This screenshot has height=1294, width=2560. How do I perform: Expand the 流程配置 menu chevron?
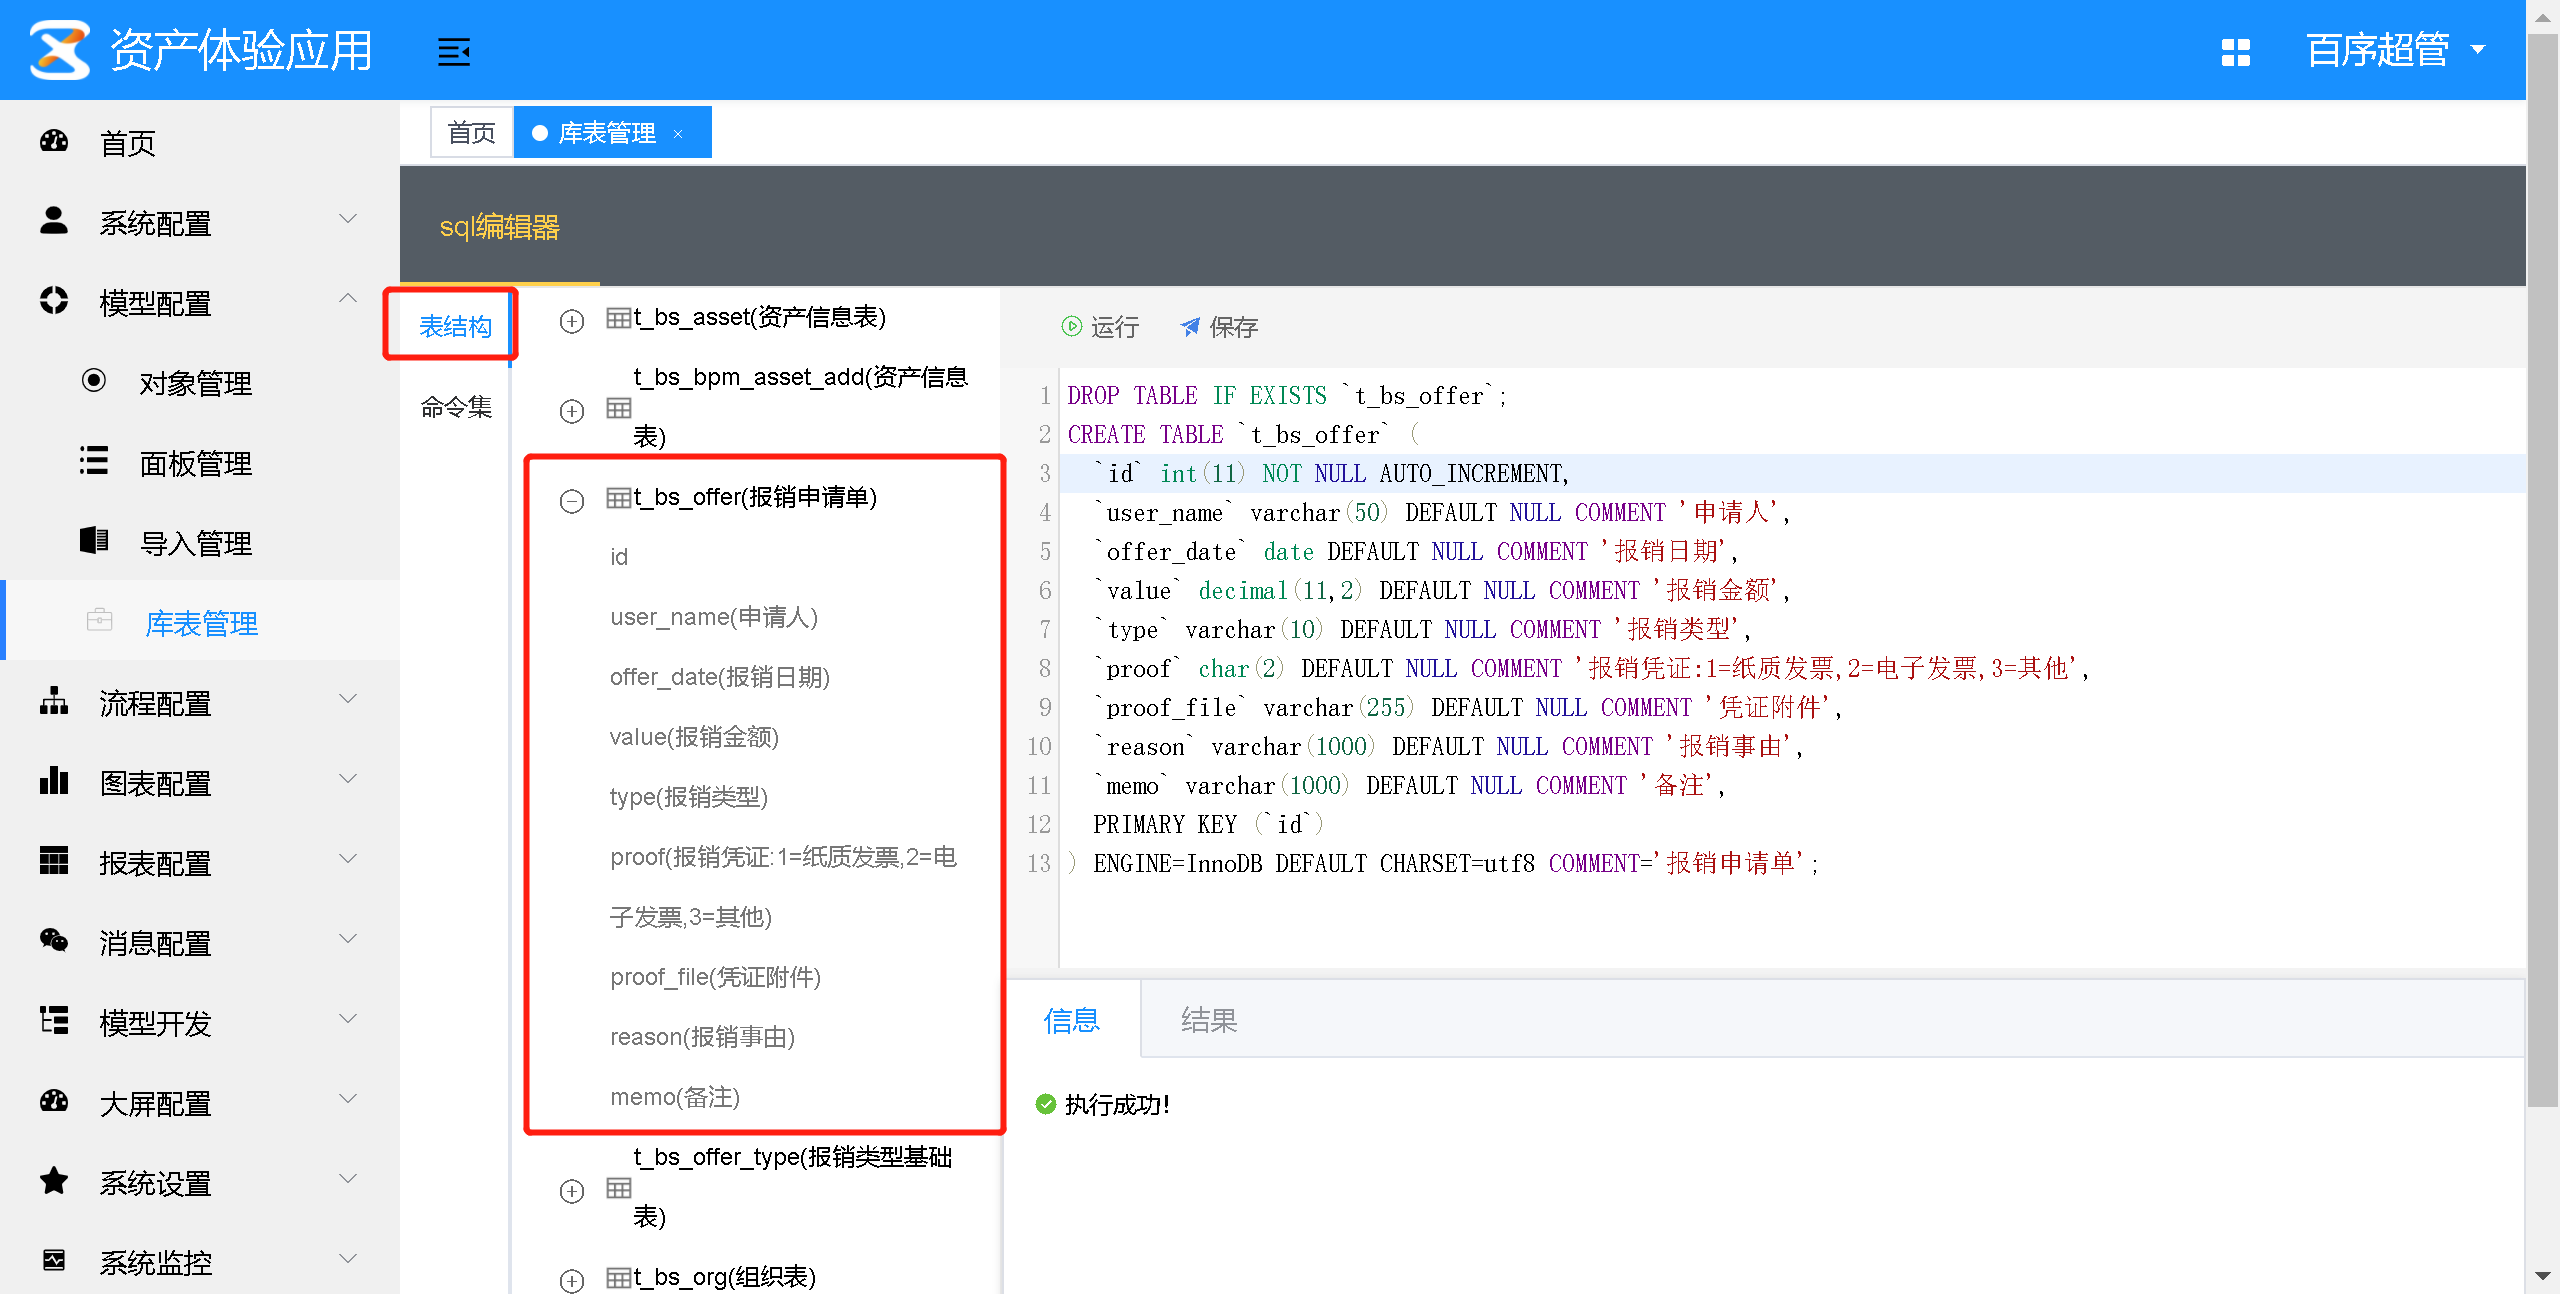click(x=348, y=699)
